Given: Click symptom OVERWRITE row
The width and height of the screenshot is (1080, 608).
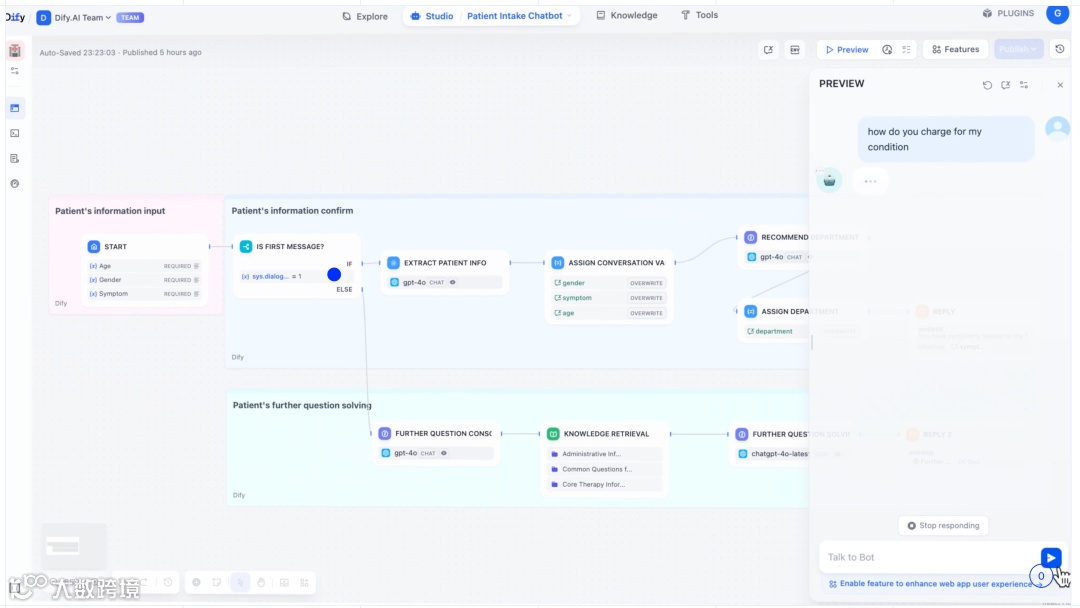Looking at the screenshot, I should point(609,298).
